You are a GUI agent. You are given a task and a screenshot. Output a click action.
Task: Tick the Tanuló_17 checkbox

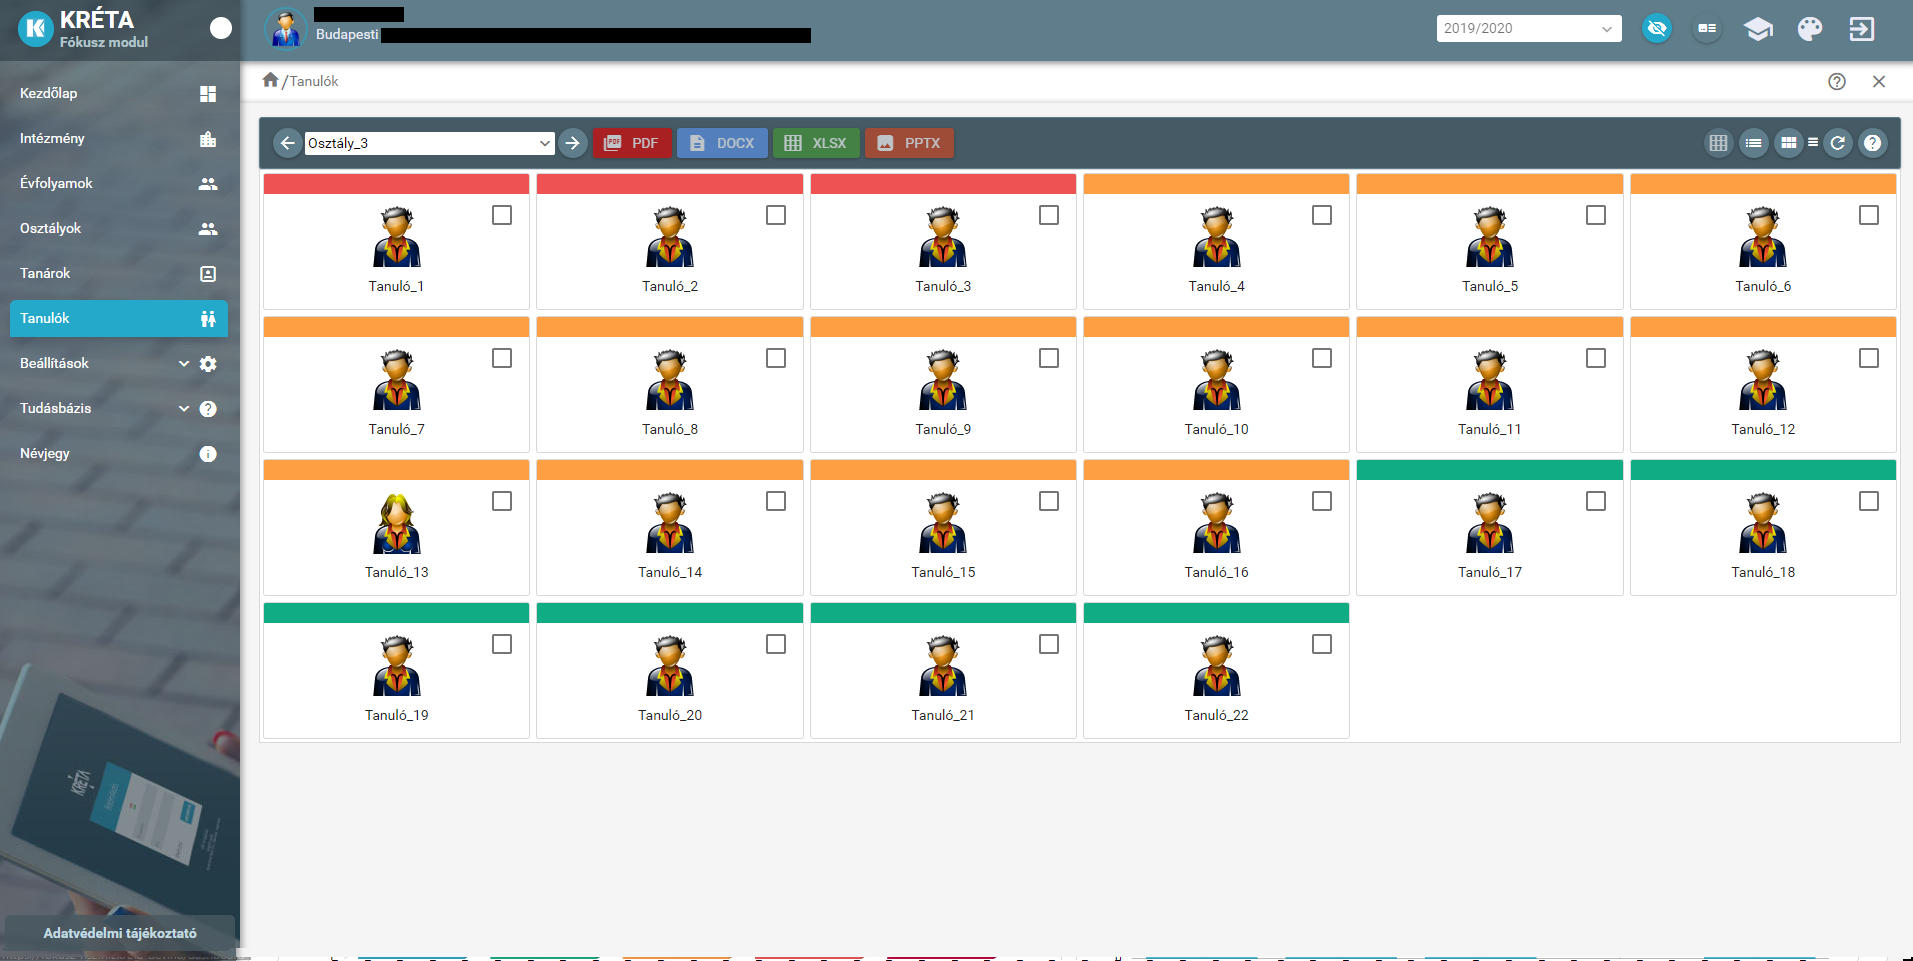pyautogui.click(x=1596, y=501)
